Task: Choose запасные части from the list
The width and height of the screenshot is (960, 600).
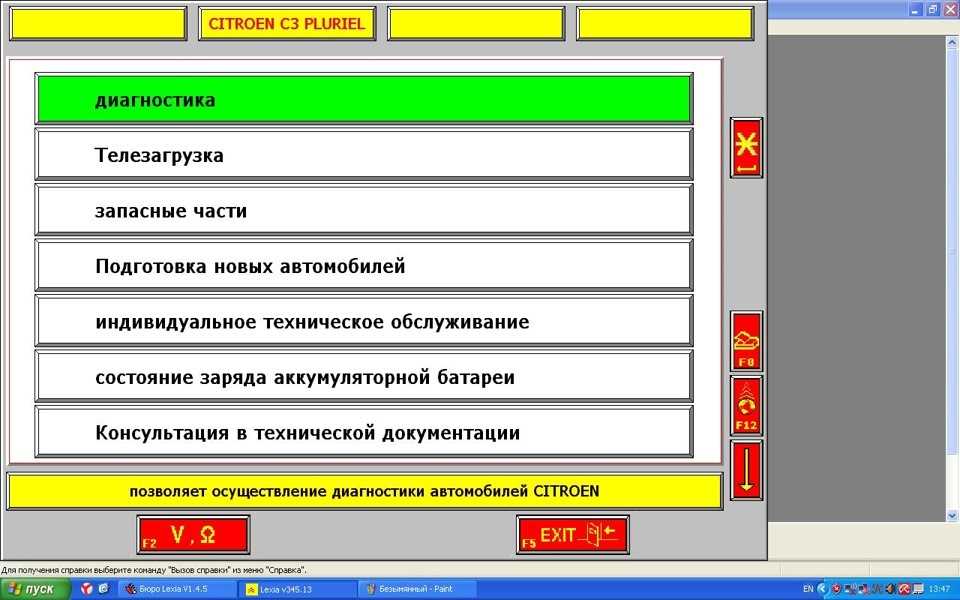Action: 364,210
